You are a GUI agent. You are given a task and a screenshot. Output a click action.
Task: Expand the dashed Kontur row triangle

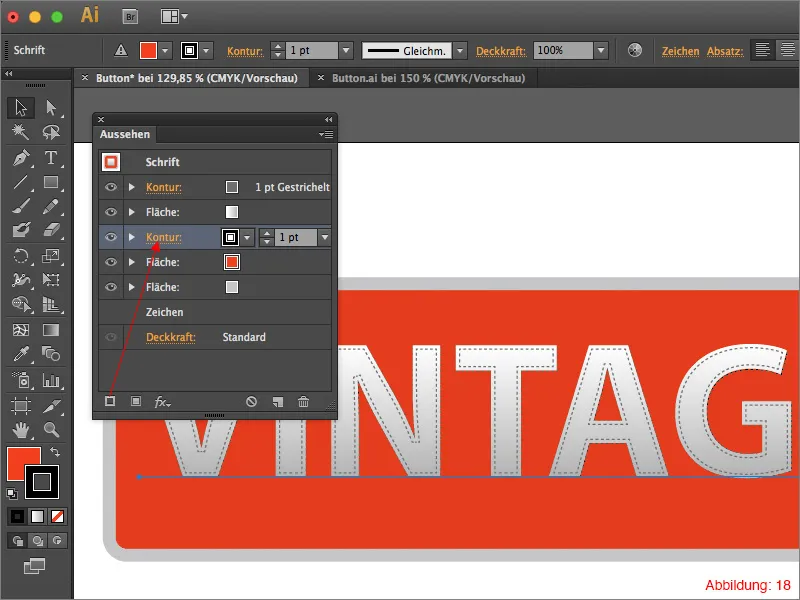[132, 187]
